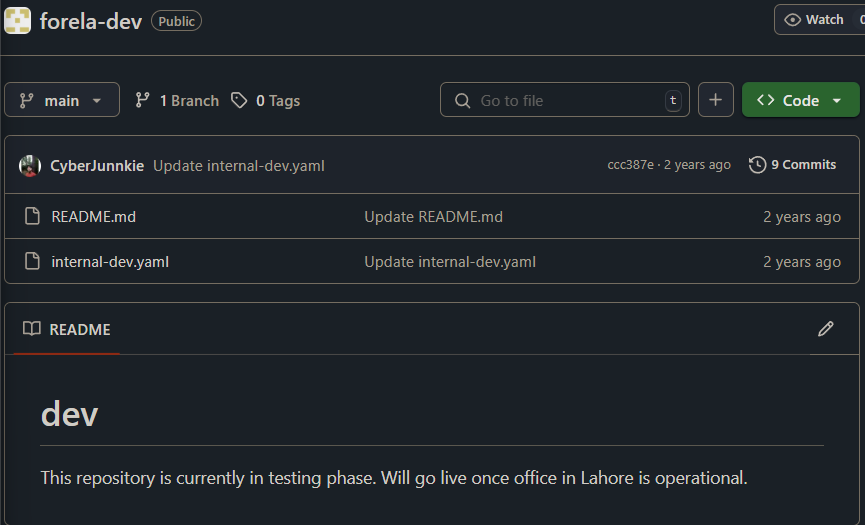Image resolution: width=865 pixels, height=525 pixels.
Task: Click CyberJunnkie's profile avatar
Action: click(x=30, y=165)
